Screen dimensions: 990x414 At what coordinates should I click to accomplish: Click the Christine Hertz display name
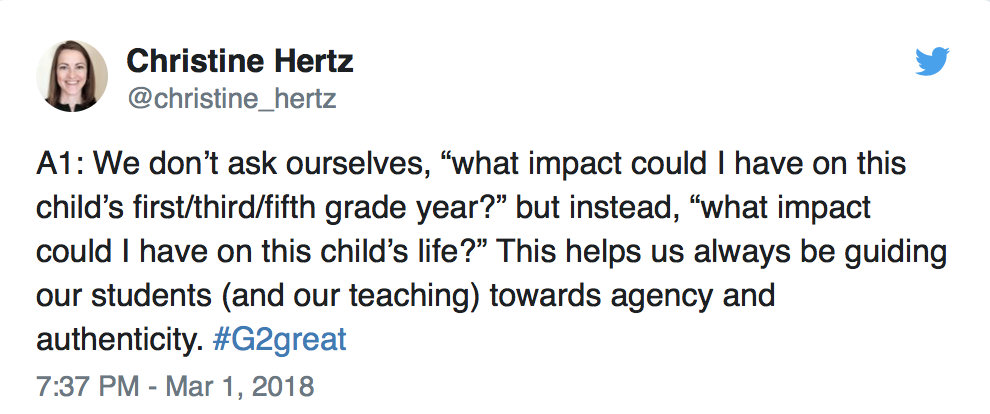coord(240,62)
